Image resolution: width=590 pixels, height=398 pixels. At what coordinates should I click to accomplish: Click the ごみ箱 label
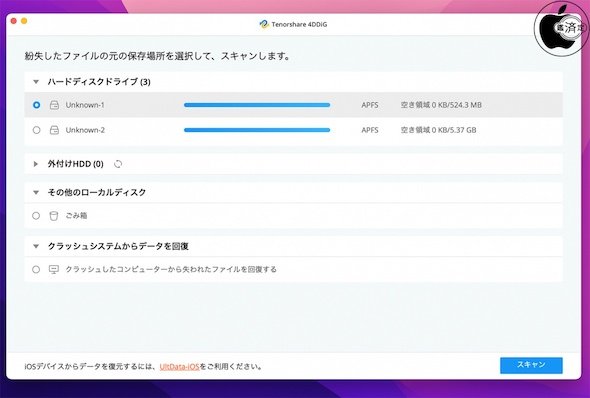point(76,216)
